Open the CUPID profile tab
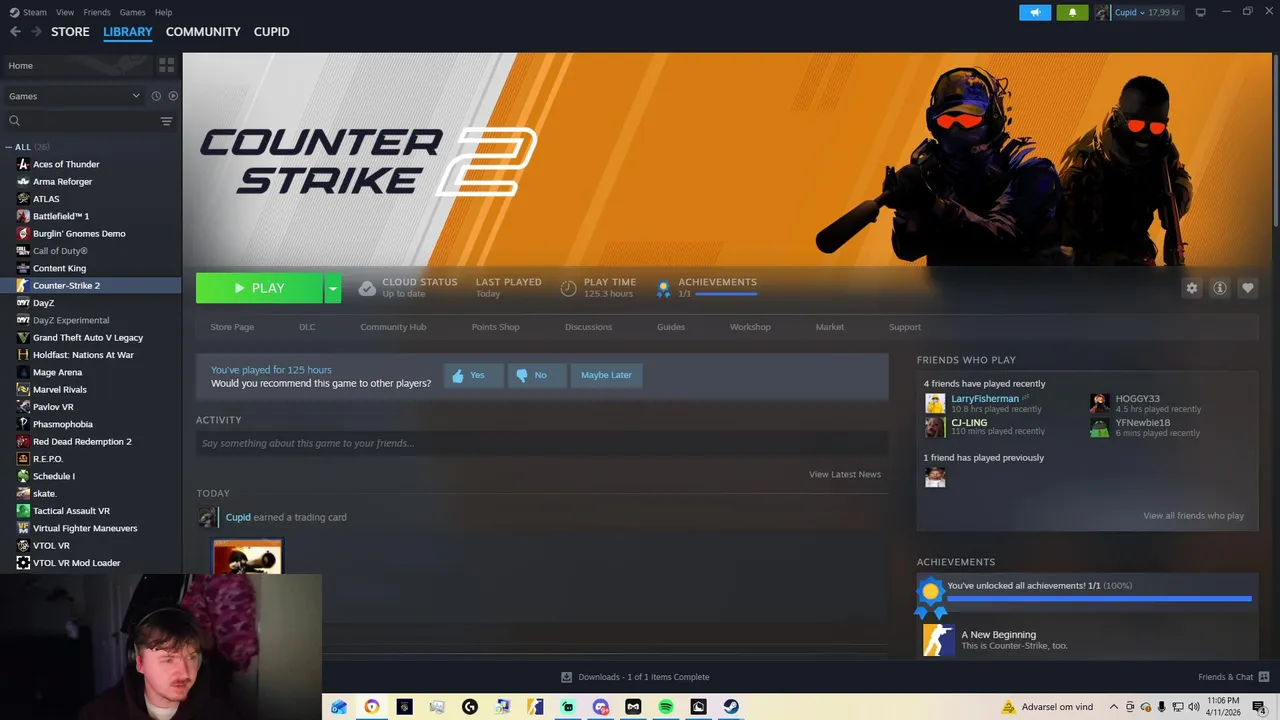This screenshot has height=720, width=1280. [271, 32]
